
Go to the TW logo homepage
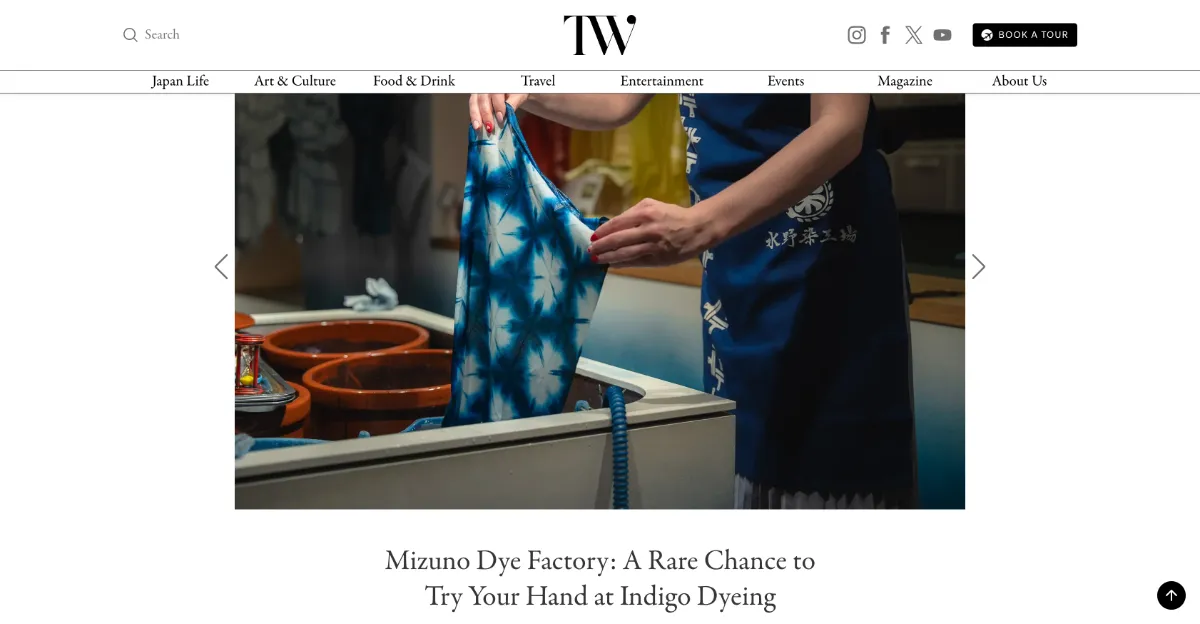point(600,35)
